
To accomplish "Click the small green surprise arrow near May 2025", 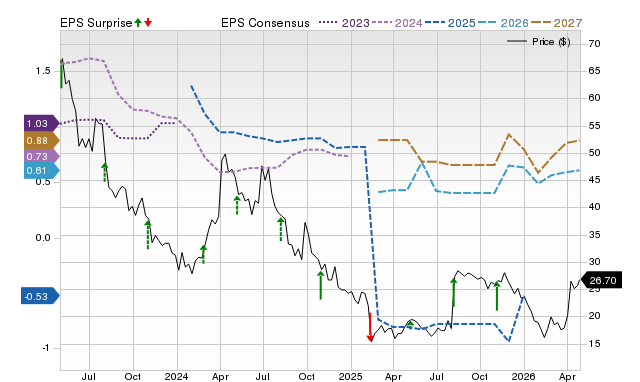I will [x=410, y=325].
